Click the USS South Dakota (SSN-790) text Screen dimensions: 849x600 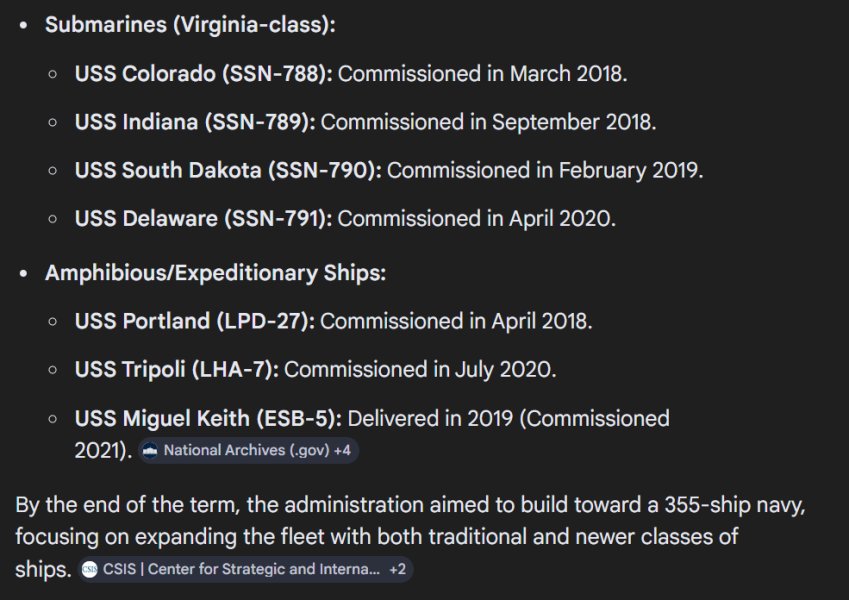click(x=228, y=170)
